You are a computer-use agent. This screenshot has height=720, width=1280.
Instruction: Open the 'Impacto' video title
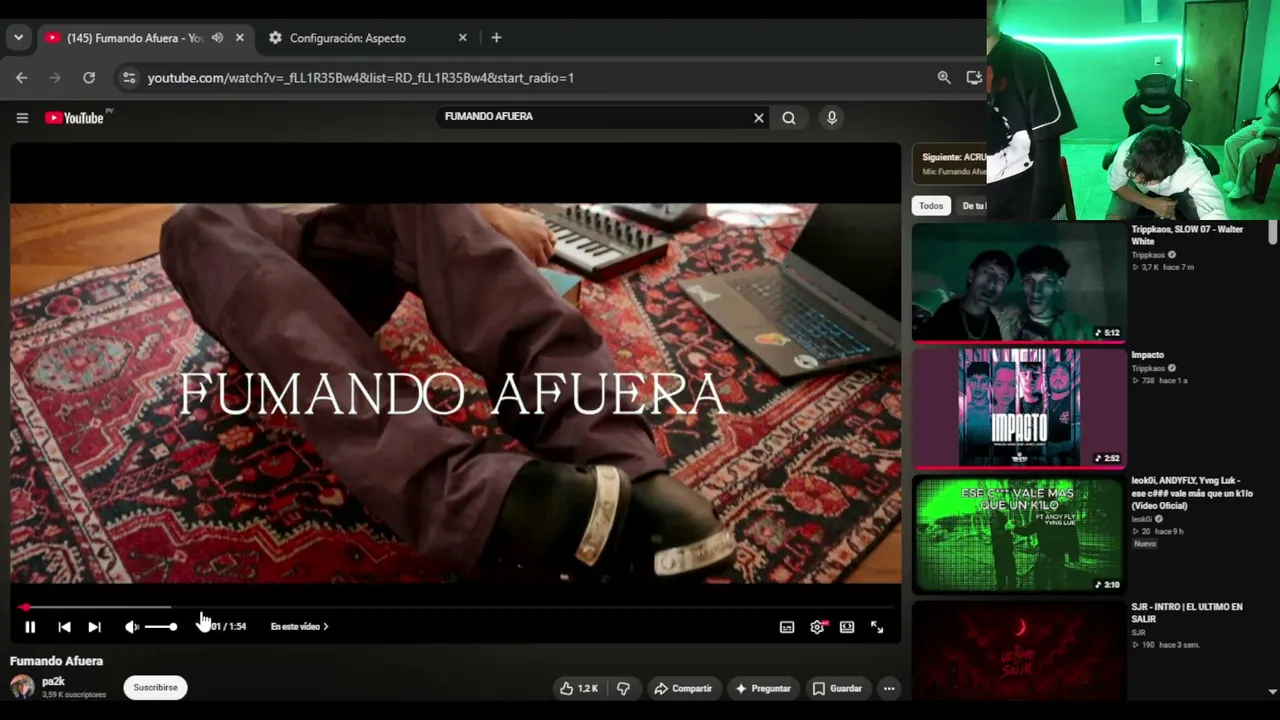click(1148, 355)
